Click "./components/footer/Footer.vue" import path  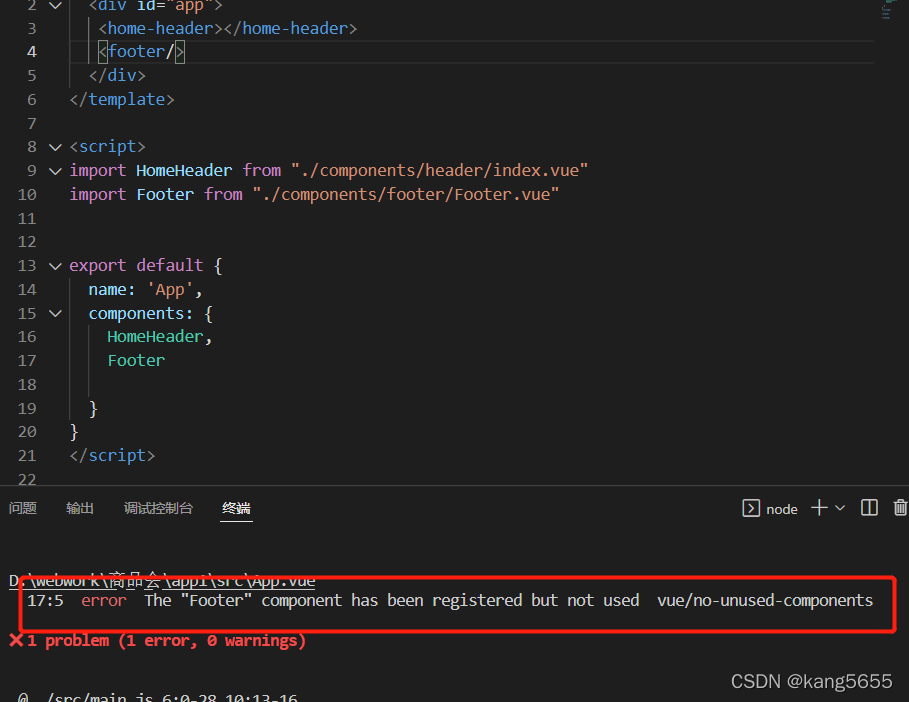(406, 194)
